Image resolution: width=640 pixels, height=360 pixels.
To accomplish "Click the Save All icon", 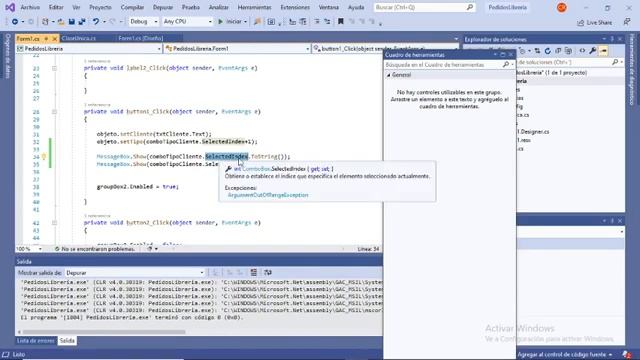I will (x=82, y=22).
